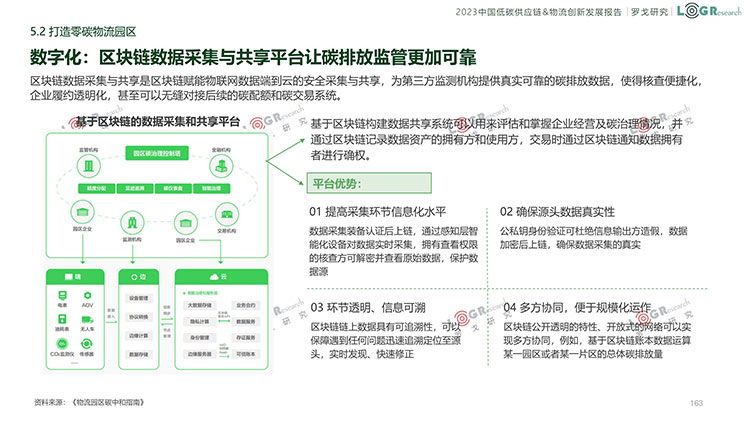The height and width of the screenshot is (422, 750).
Task: Click the device icon in the 端 header
Action: pos(69,277)
